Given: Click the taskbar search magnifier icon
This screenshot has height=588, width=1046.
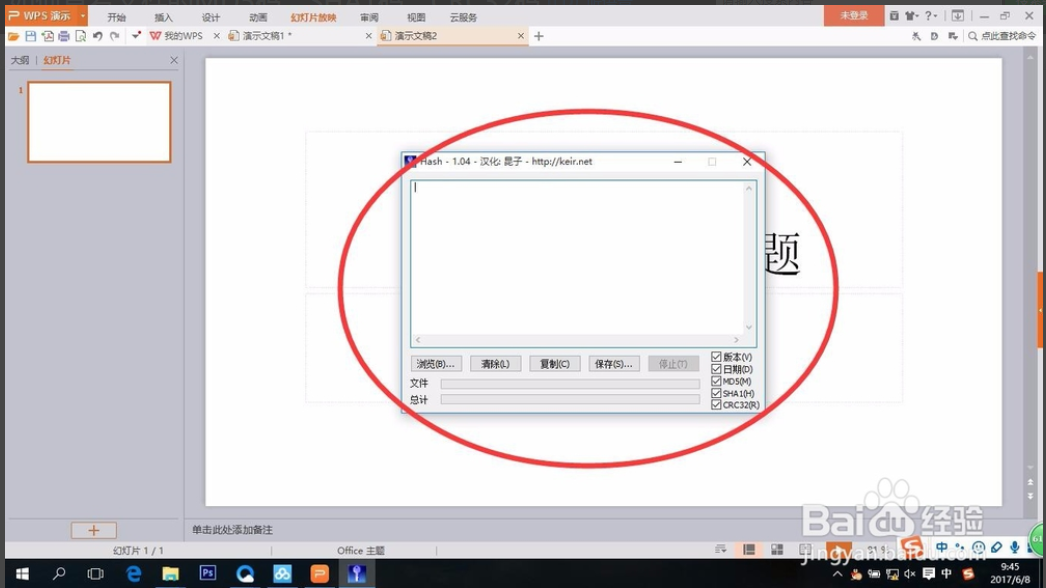Looking at the screenshot, I should [x=59, y=573].
